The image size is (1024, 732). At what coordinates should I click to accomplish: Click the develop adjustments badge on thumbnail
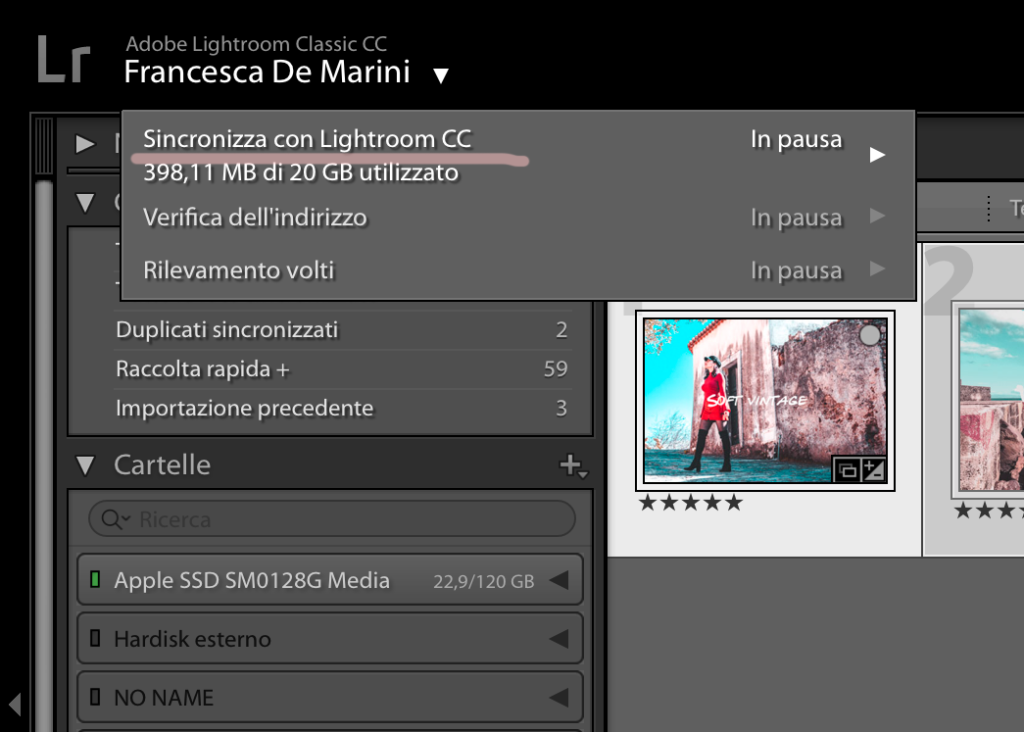tap(871, 470)
